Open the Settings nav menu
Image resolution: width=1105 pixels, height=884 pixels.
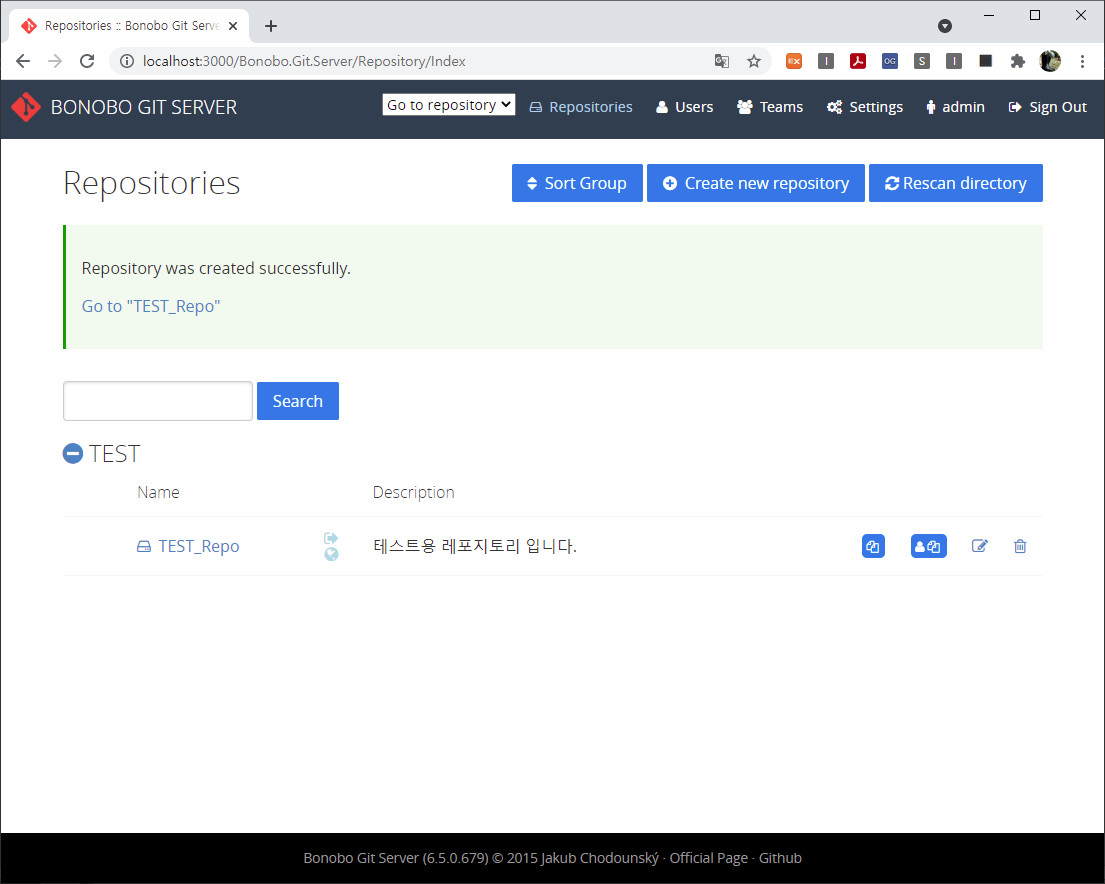point(865,107)
